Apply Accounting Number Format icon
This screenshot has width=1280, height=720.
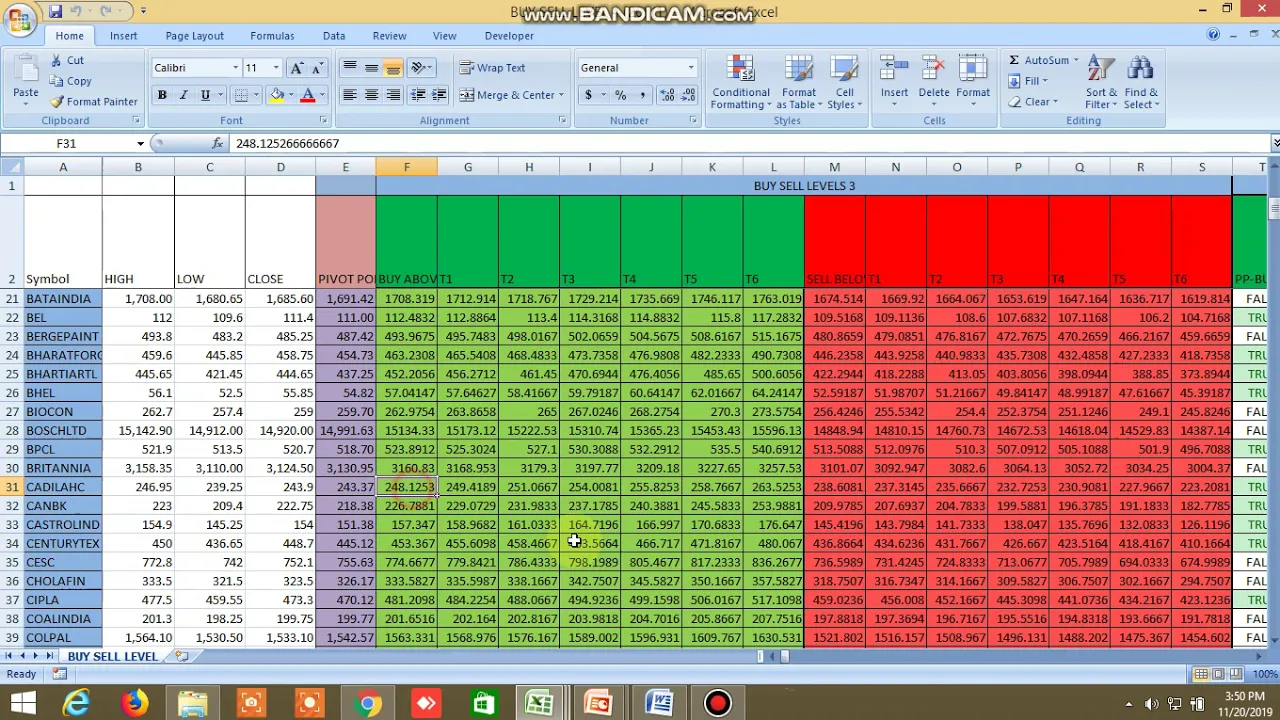click(589, 95)
